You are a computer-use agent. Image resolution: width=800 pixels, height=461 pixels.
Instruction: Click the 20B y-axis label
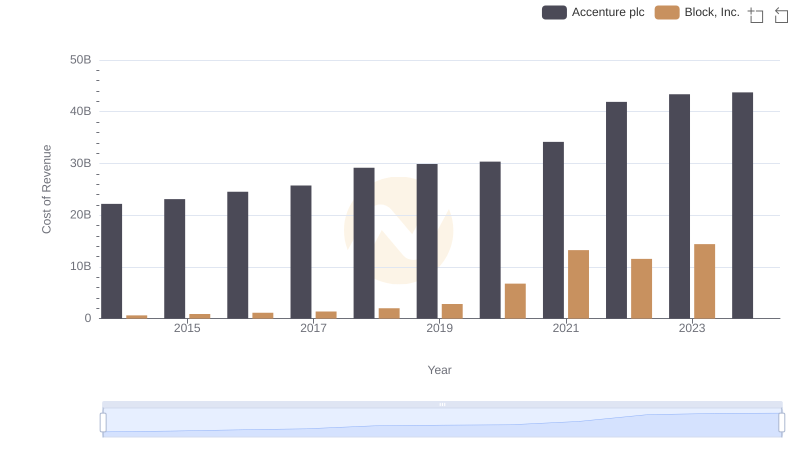click(81, 215)
